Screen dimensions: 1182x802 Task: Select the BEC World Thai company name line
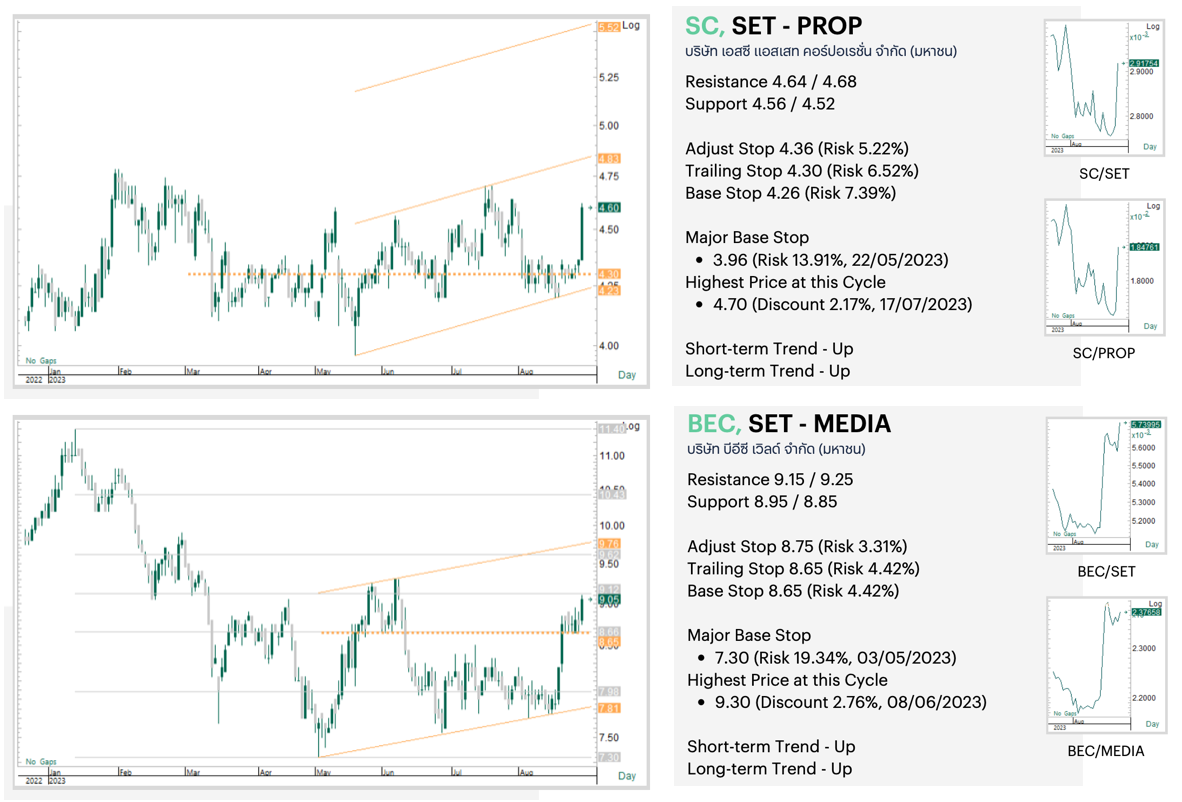(x=776, y=450)
